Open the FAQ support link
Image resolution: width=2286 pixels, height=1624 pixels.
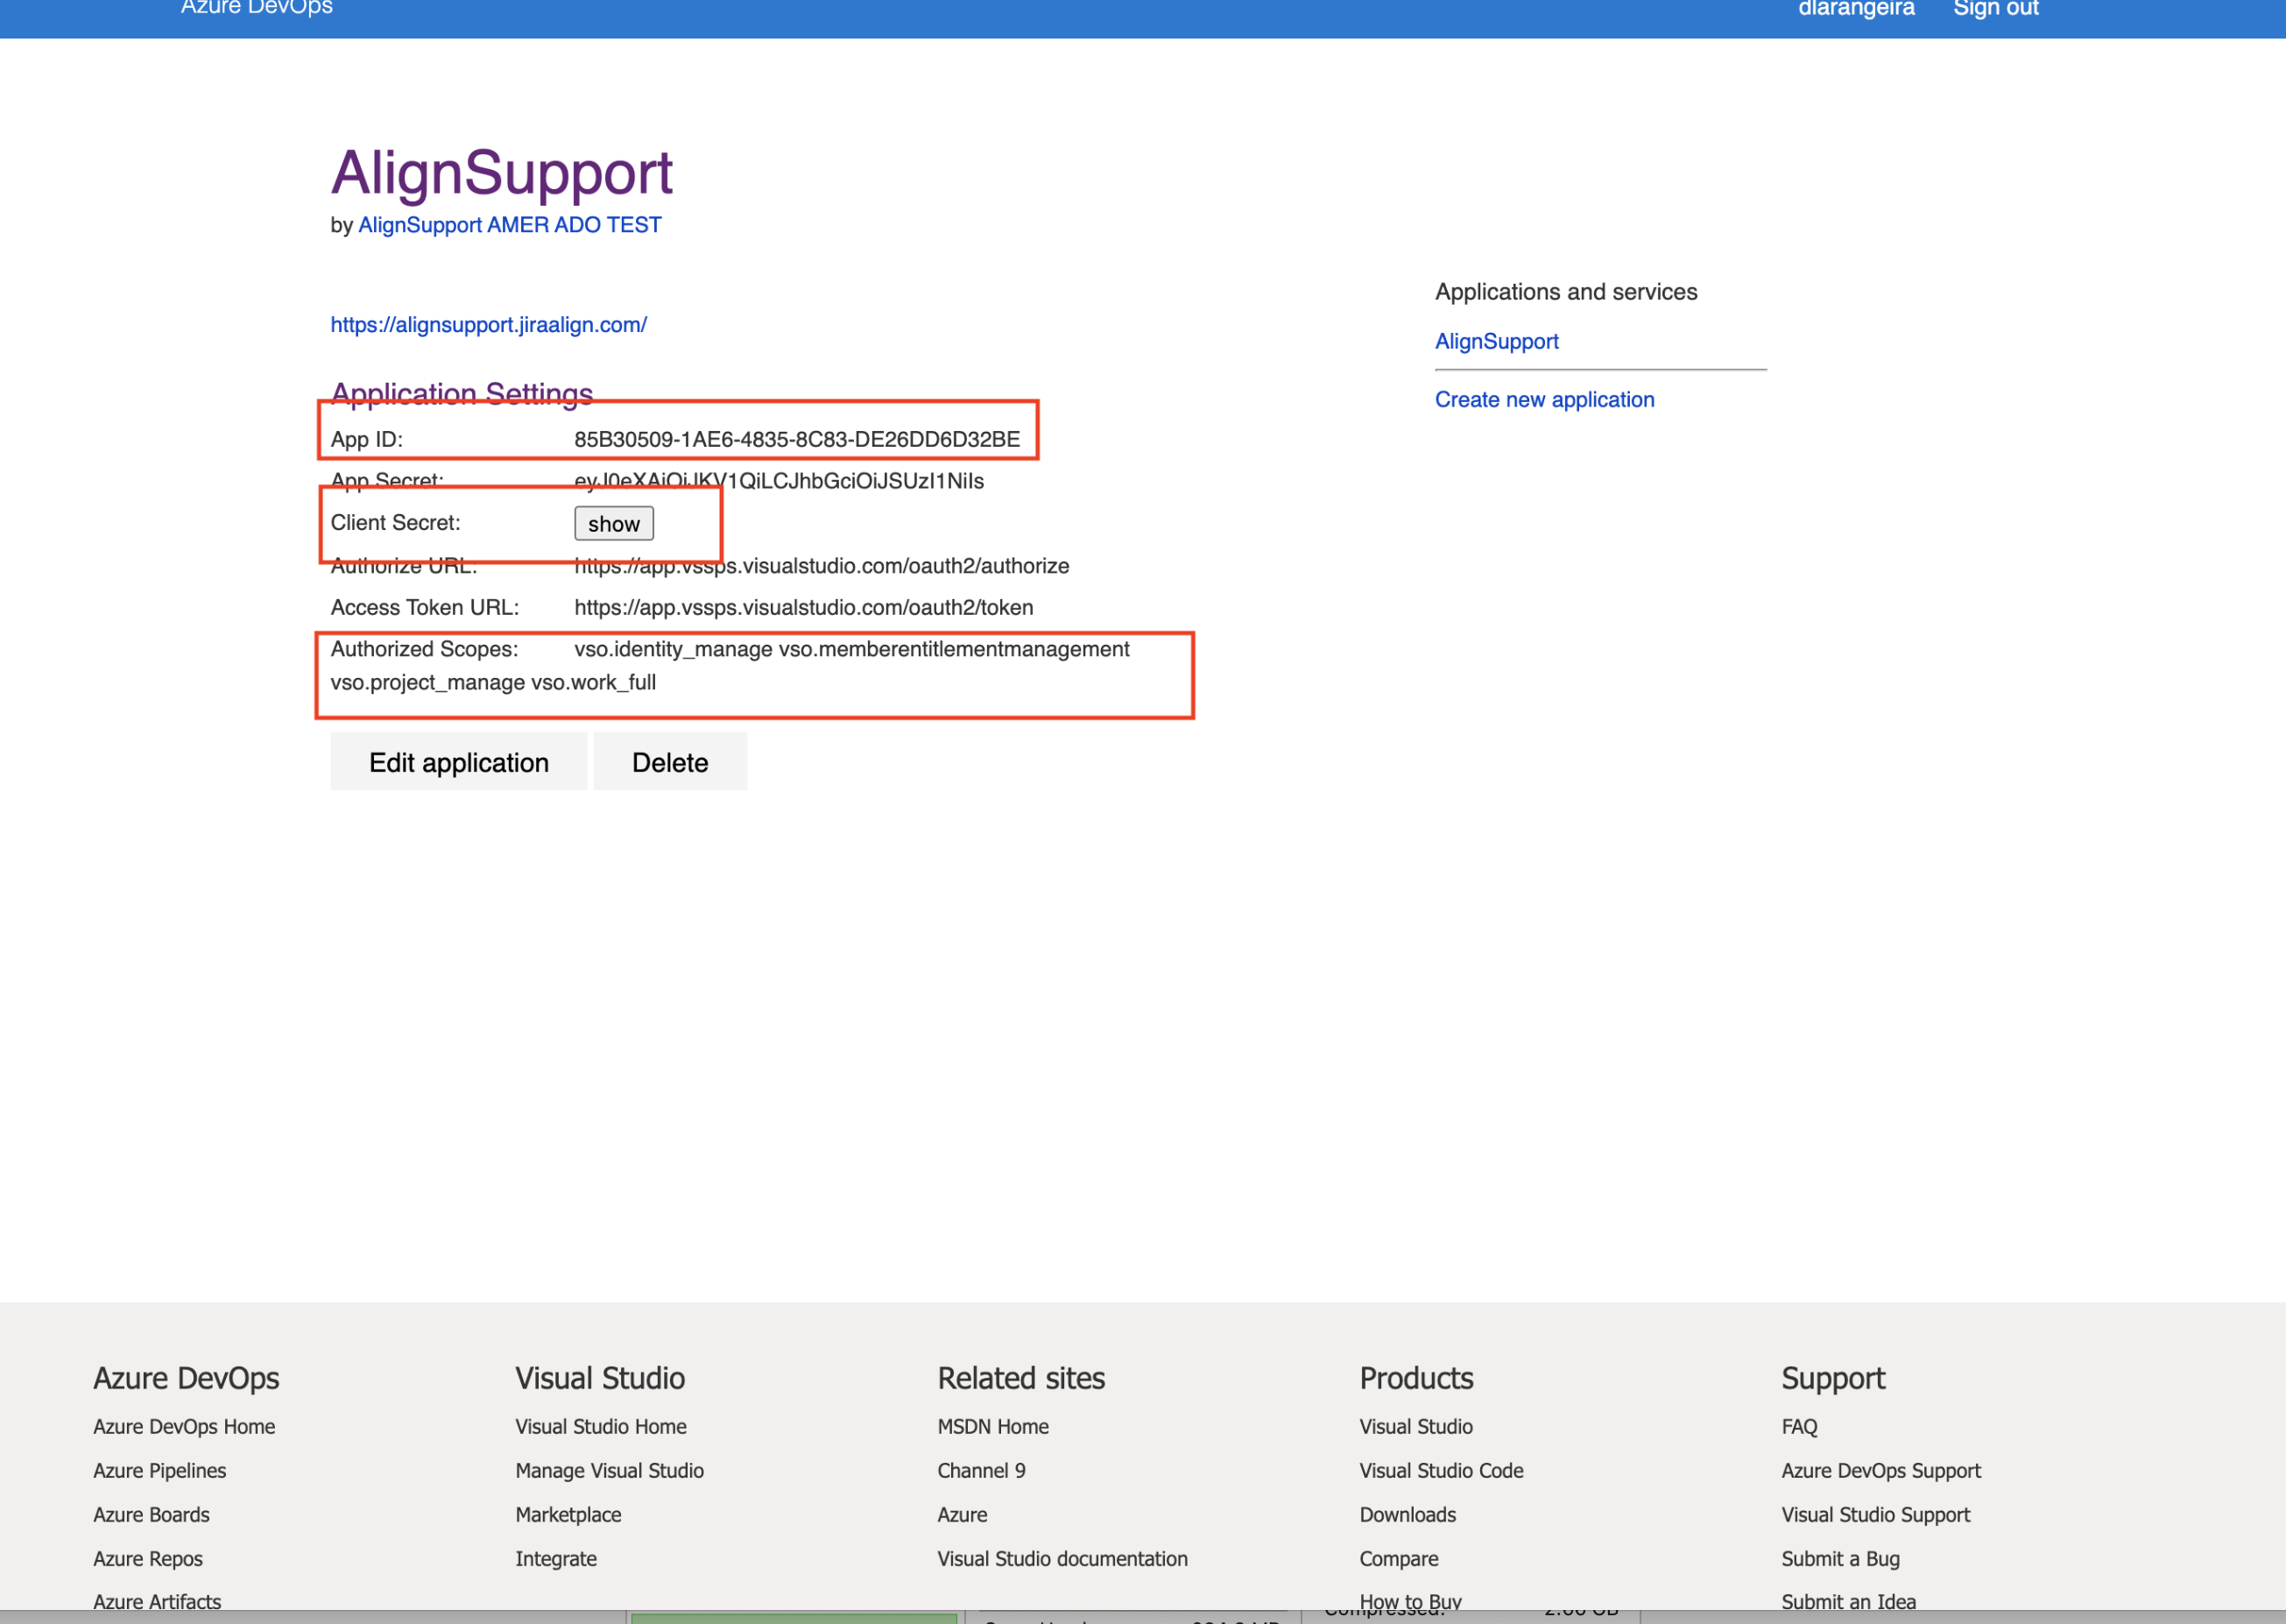pos(1798,1426)
